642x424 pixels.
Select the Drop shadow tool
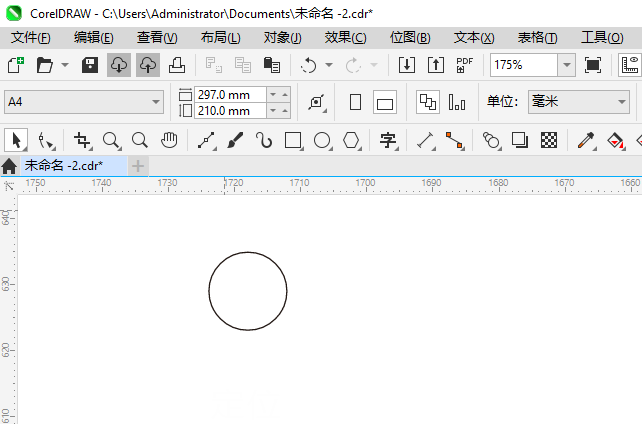coord(520,140)
